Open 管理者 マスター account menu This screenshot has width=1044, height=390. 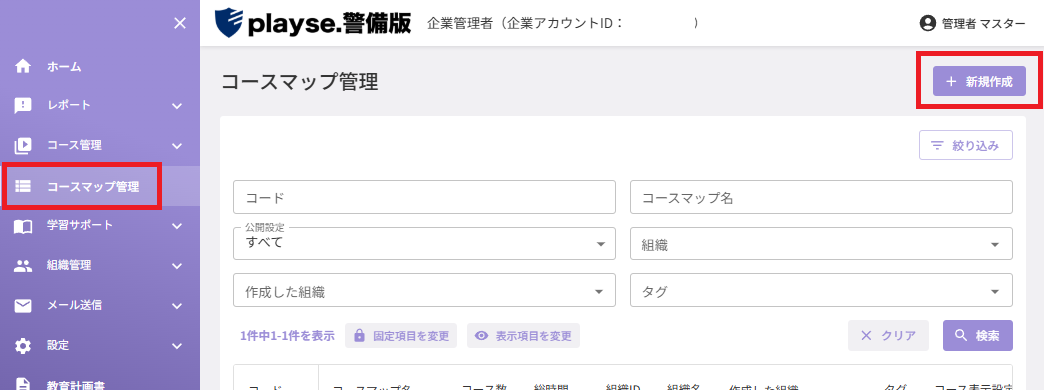[x=972, y=23]
